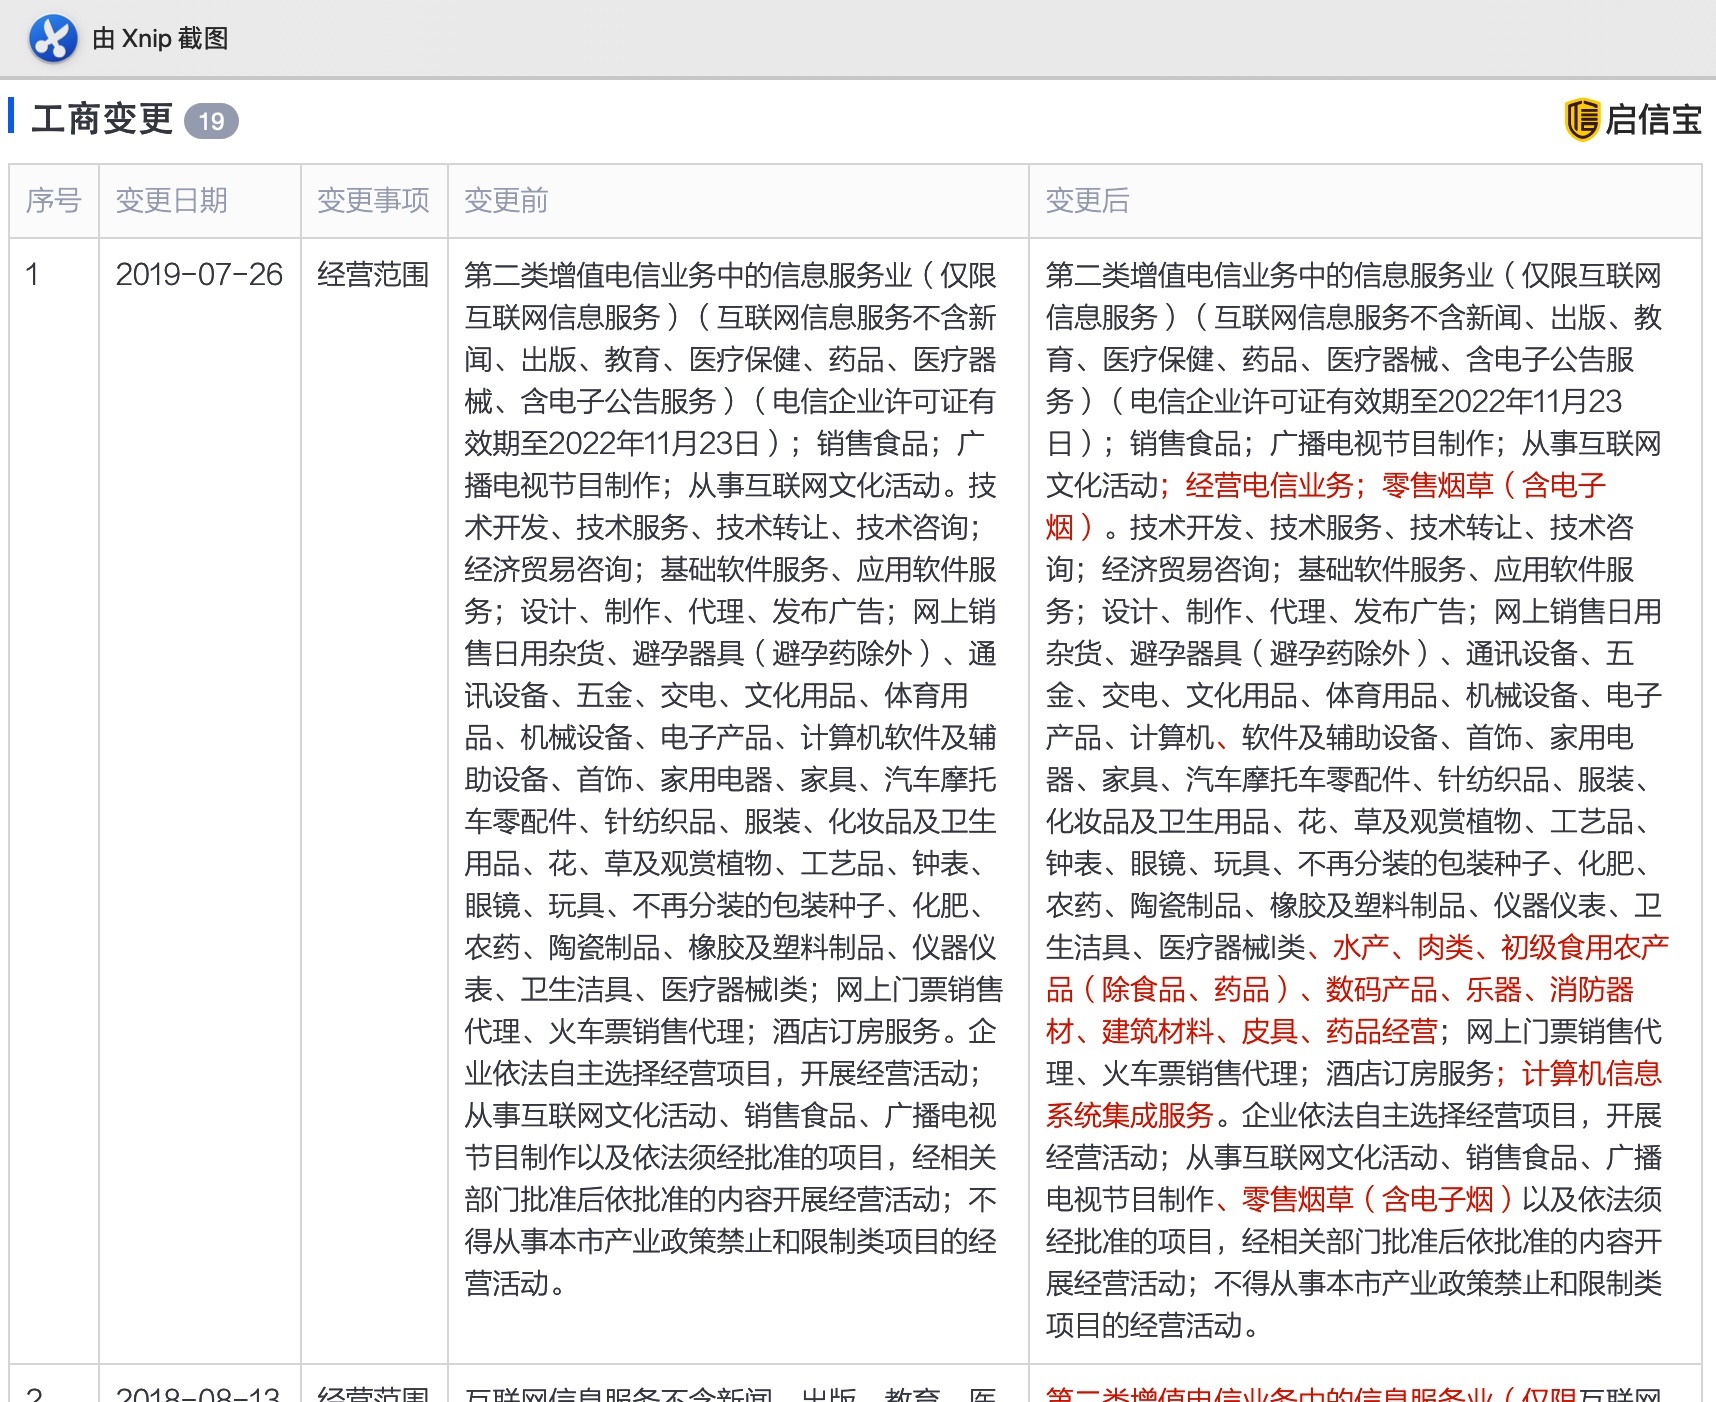This screenshot has height=1402, width=1716.
Task: Click the 序号 column header
Action: point(53,201)
